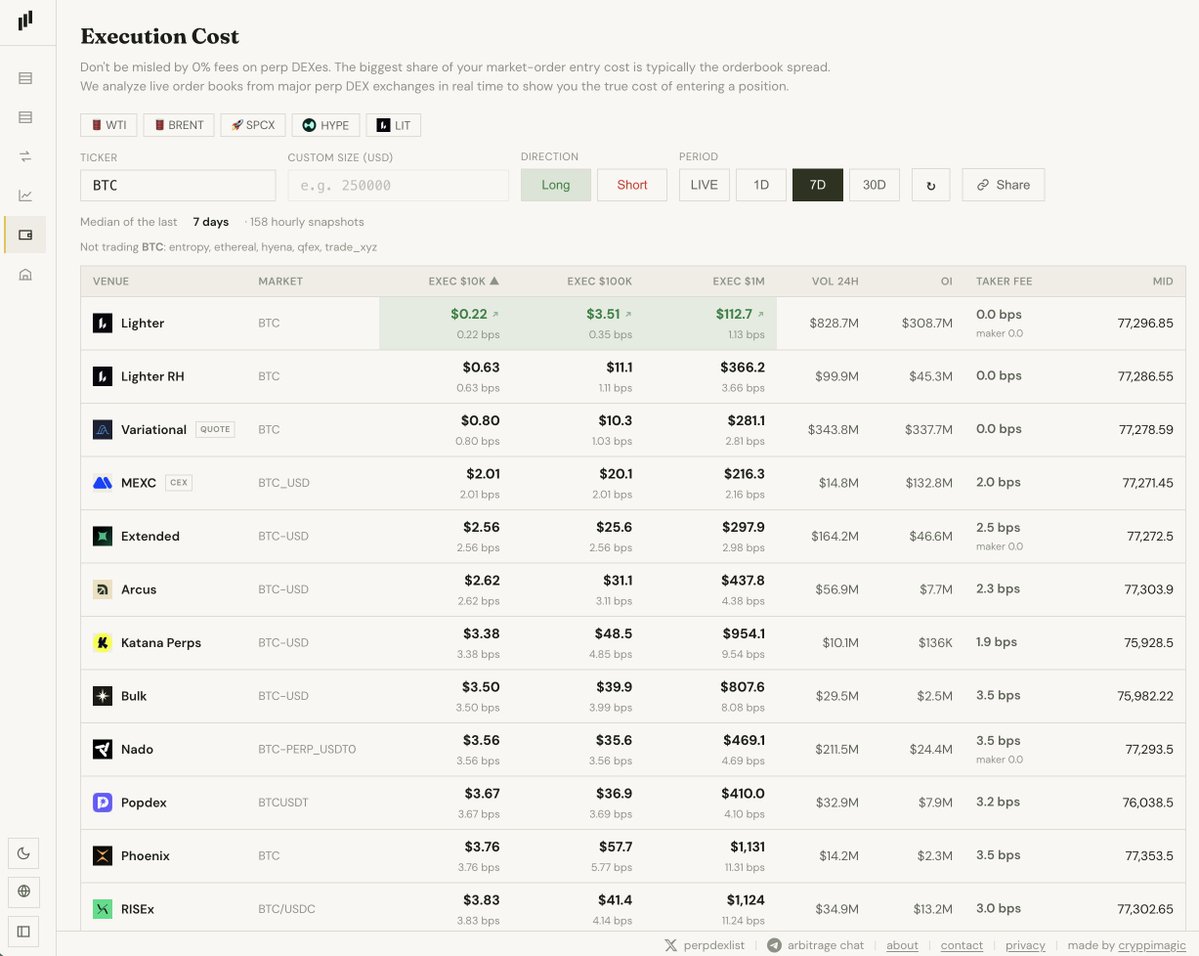The image size is (1199, 956).
Task: Switch period to 7D
Action: coord(817,185)
